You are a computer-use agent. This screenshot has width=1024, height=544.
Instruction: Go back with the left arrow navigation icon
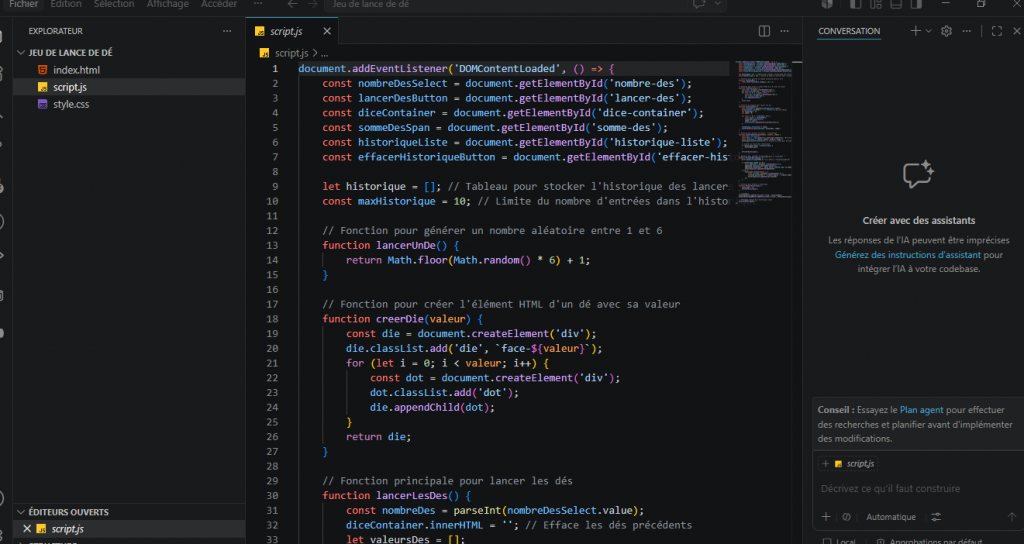click(293, 4)
